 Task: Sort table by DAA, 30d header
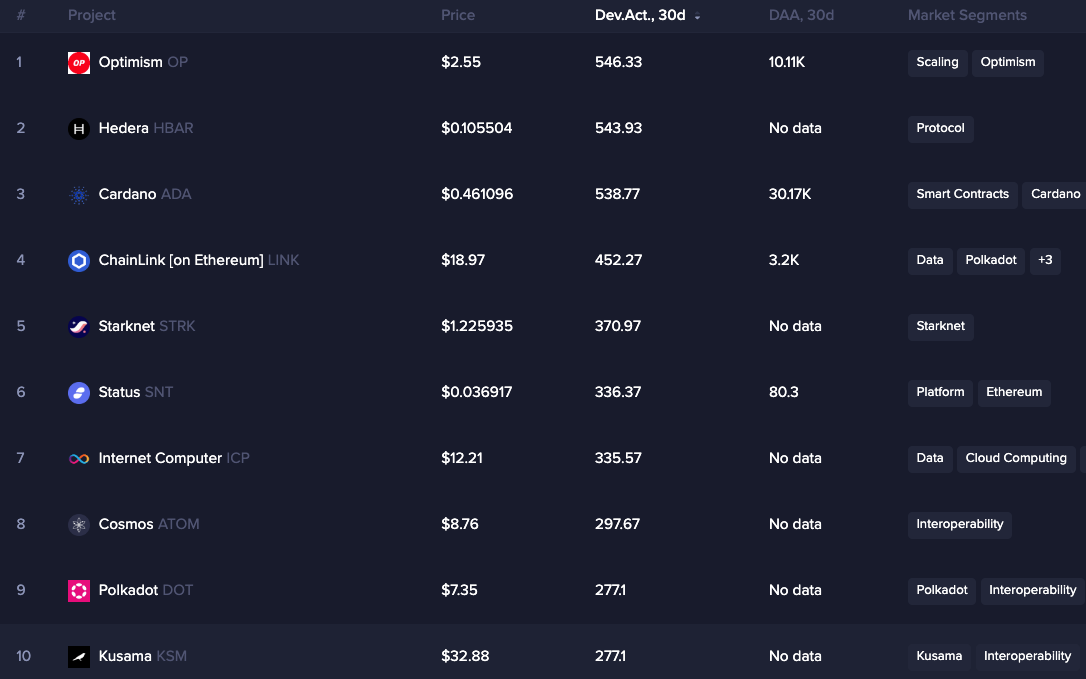[x=801, y=15]
